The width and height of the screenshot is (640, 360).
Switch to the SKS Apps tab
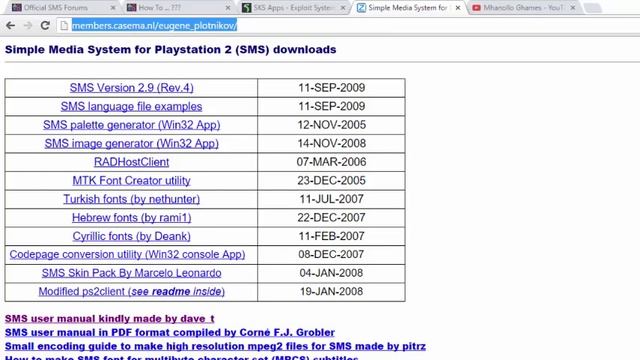pyautogui.click(x=293, y=7)
